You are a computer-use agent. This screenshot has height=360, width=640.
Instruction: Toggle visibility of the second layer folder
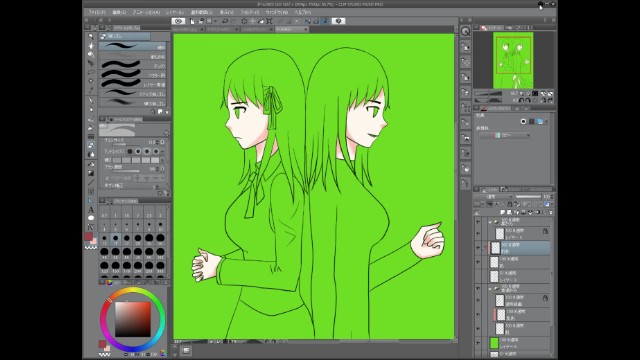[x=478, y=289]
